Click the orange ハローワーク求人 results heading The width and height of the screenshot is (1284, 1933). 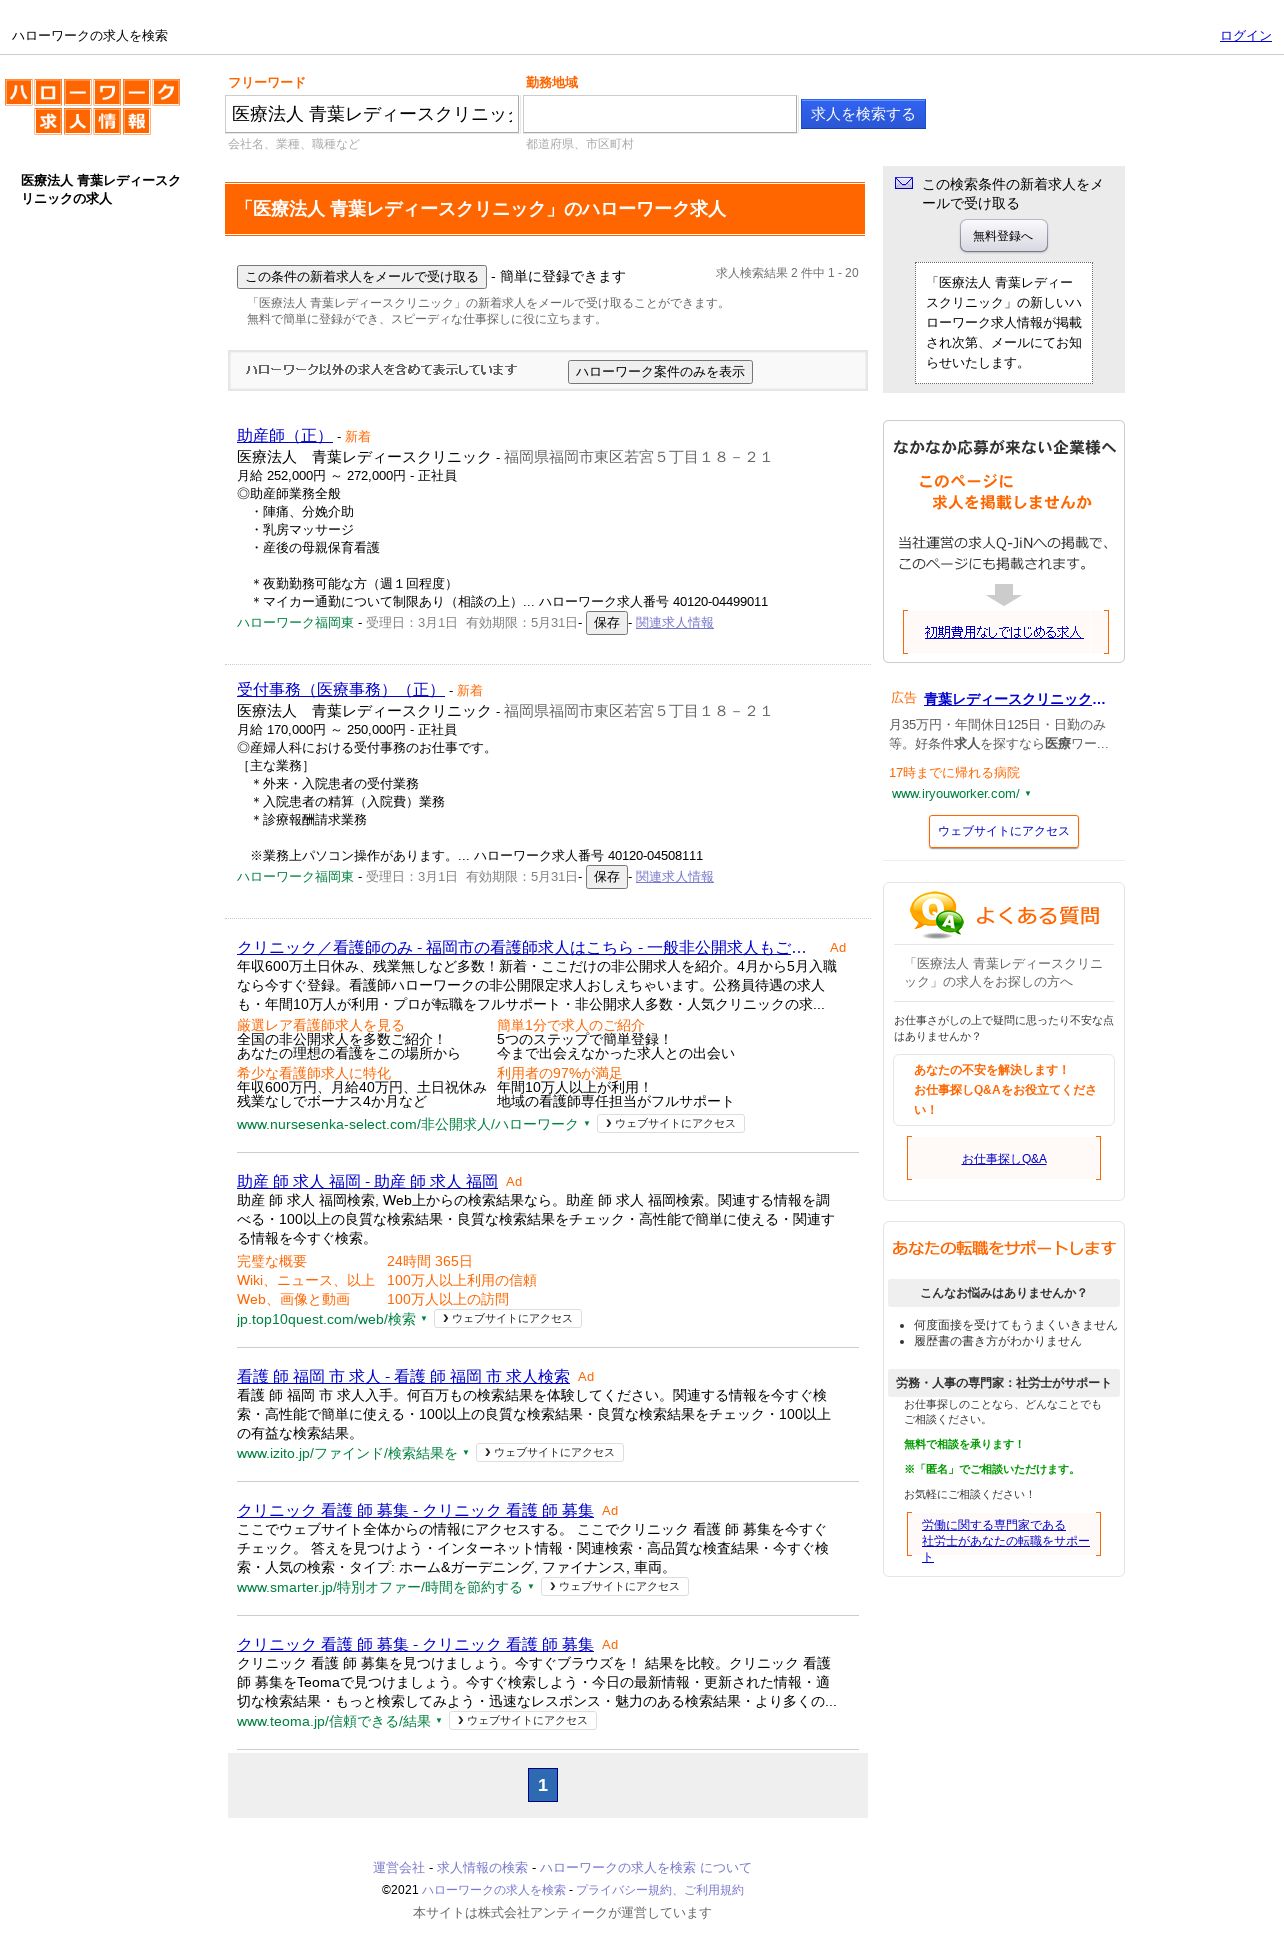tap(545, 209)
